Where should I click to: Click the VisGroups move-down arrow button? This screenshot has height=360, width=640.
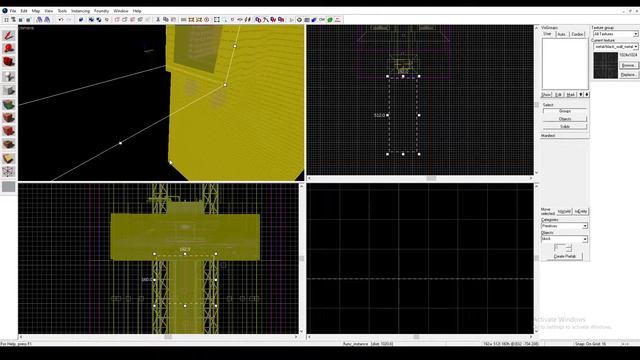pyautogui.click(x=581, y=94)
